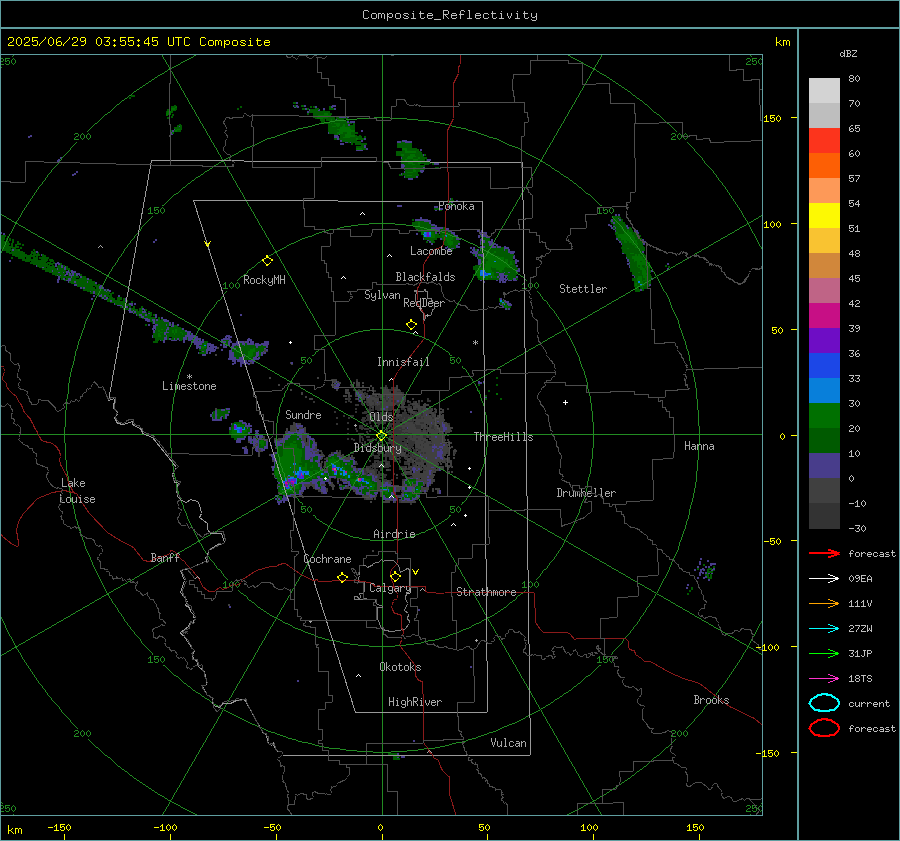Select the bright yellow 54-51 dBZ swatch
This screenshot has width=900, height=841.
[x=824, y=216]
